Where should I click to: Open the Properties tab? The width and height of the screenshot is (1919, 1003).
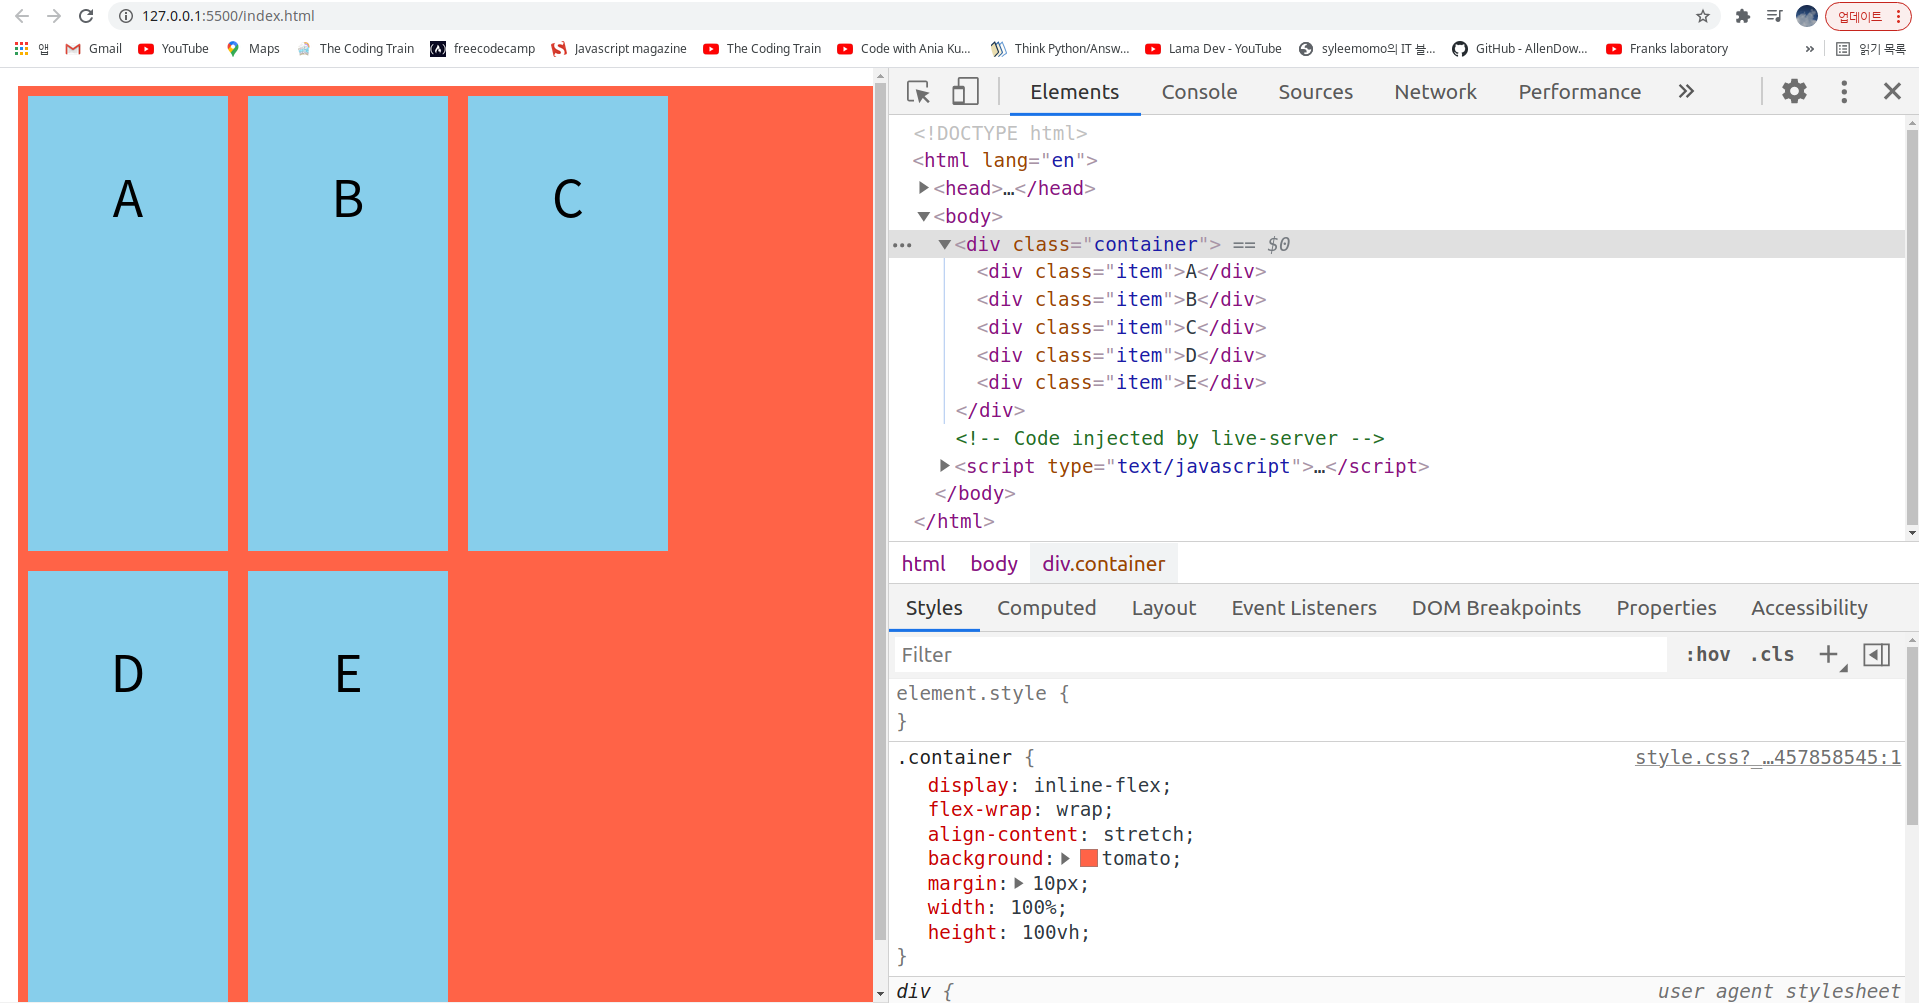coord(1666,608)
